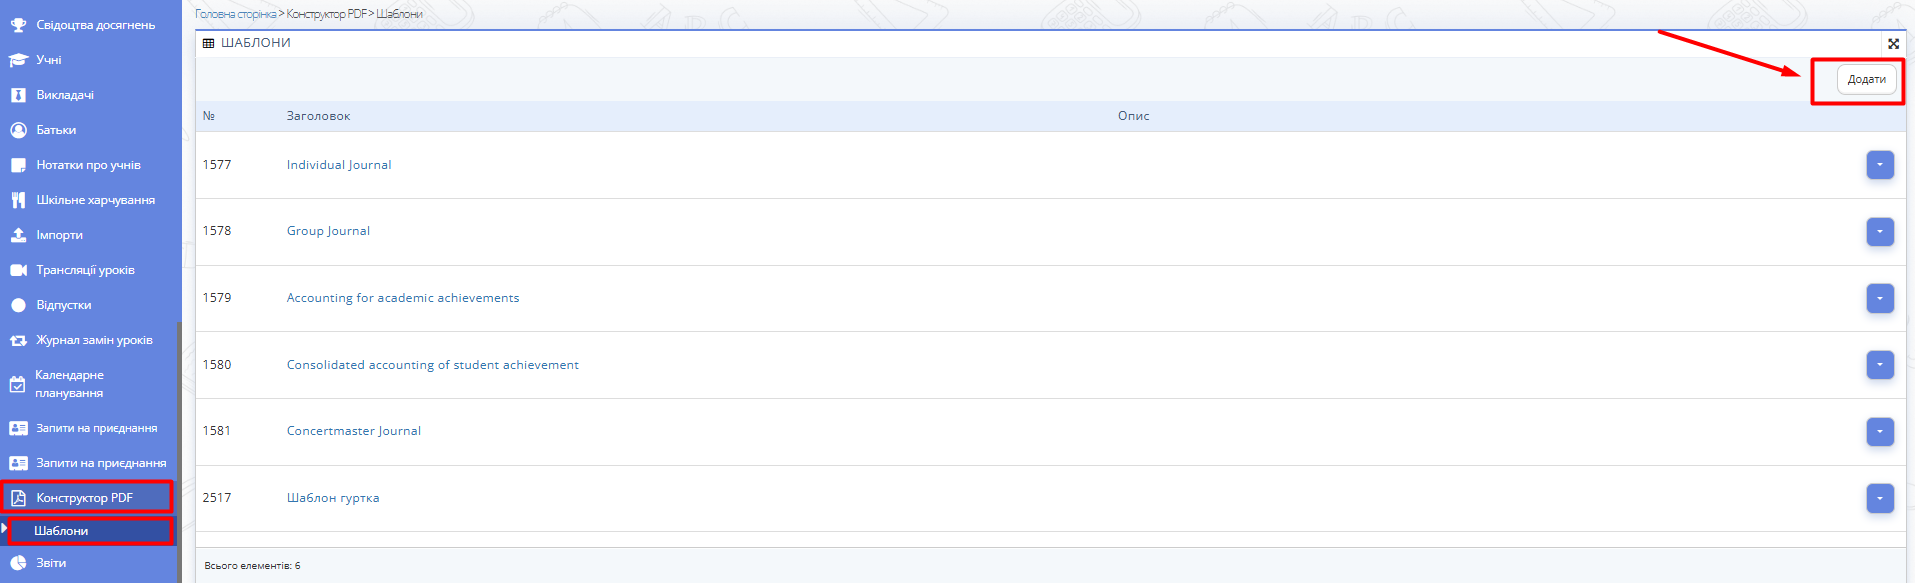
Task: Expand the panel with the fullscreen icon
Action: (x=1893, y=44)
